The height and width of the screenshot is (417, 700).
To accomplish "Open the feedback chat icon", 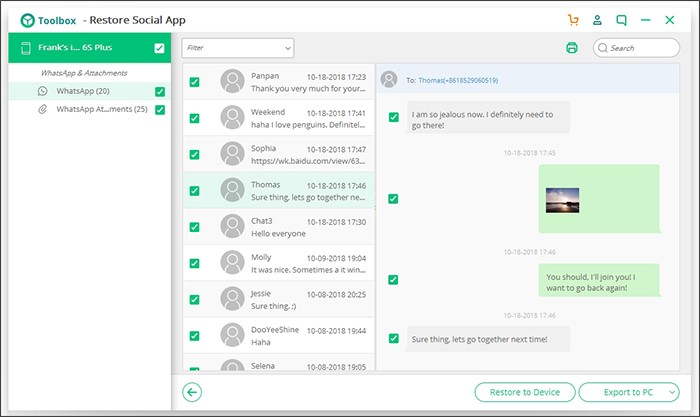I will pyautogui.click(x=621, y=20).
